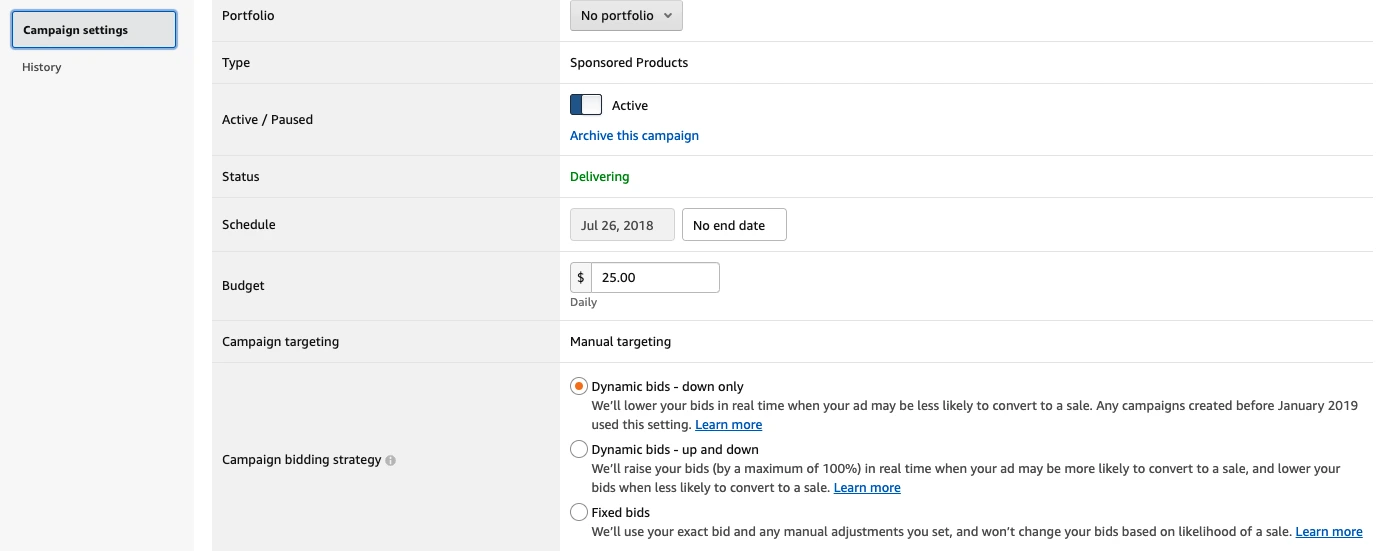Click the Daily label under budget
Screen dimensions: 1385x551
coord(583,302)
